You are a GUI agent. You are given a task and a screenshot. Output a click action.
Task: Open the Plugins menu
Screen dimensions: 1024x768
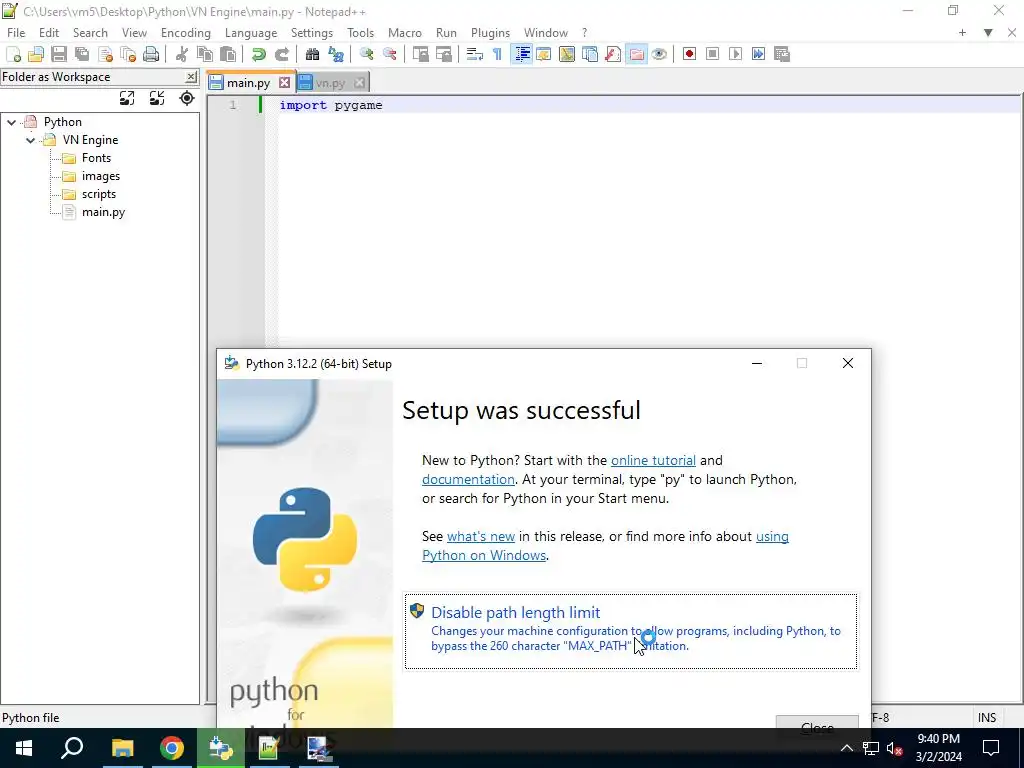(x=490, y=33)
